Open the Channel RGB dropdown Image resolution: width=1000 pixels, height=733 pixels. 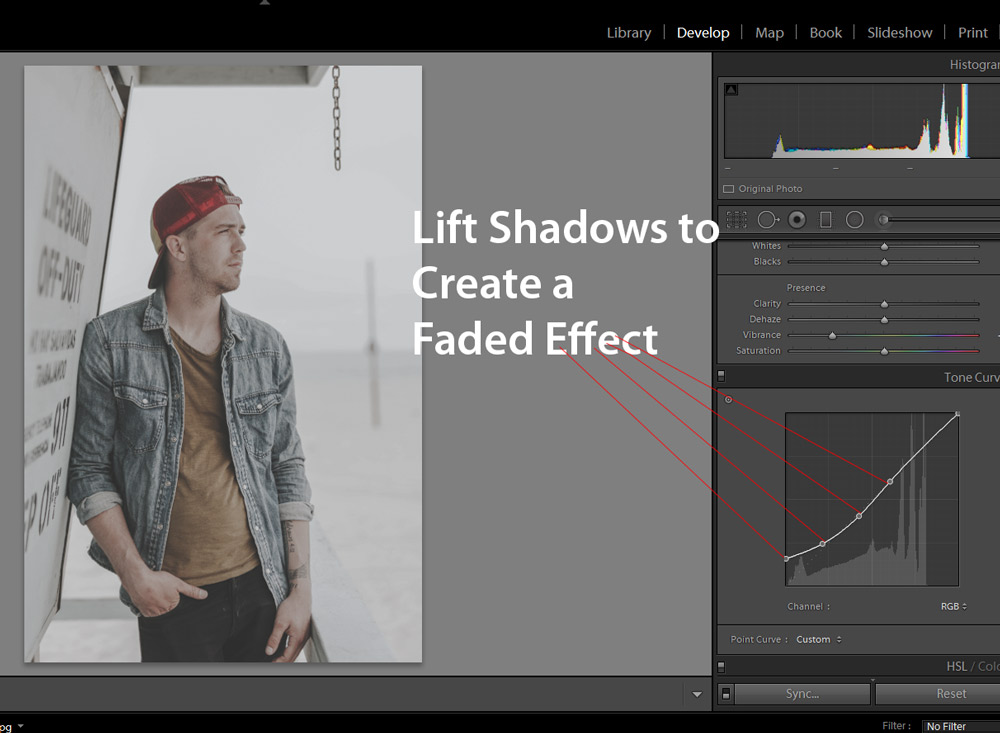coord(953,607)
